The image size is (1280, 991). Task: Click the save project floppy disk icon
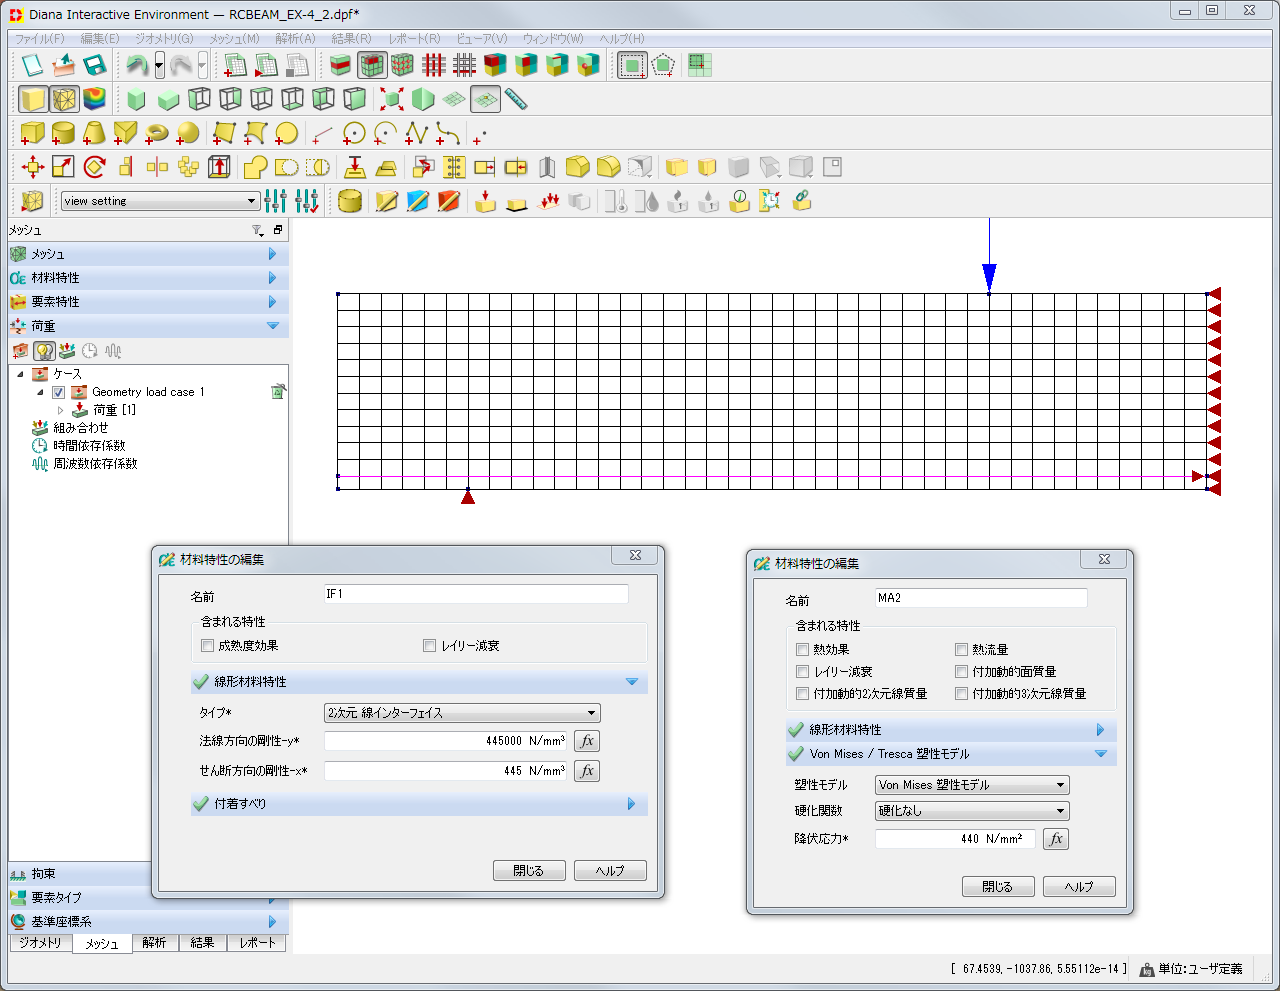pyautogui.click(x=95, y=66)
